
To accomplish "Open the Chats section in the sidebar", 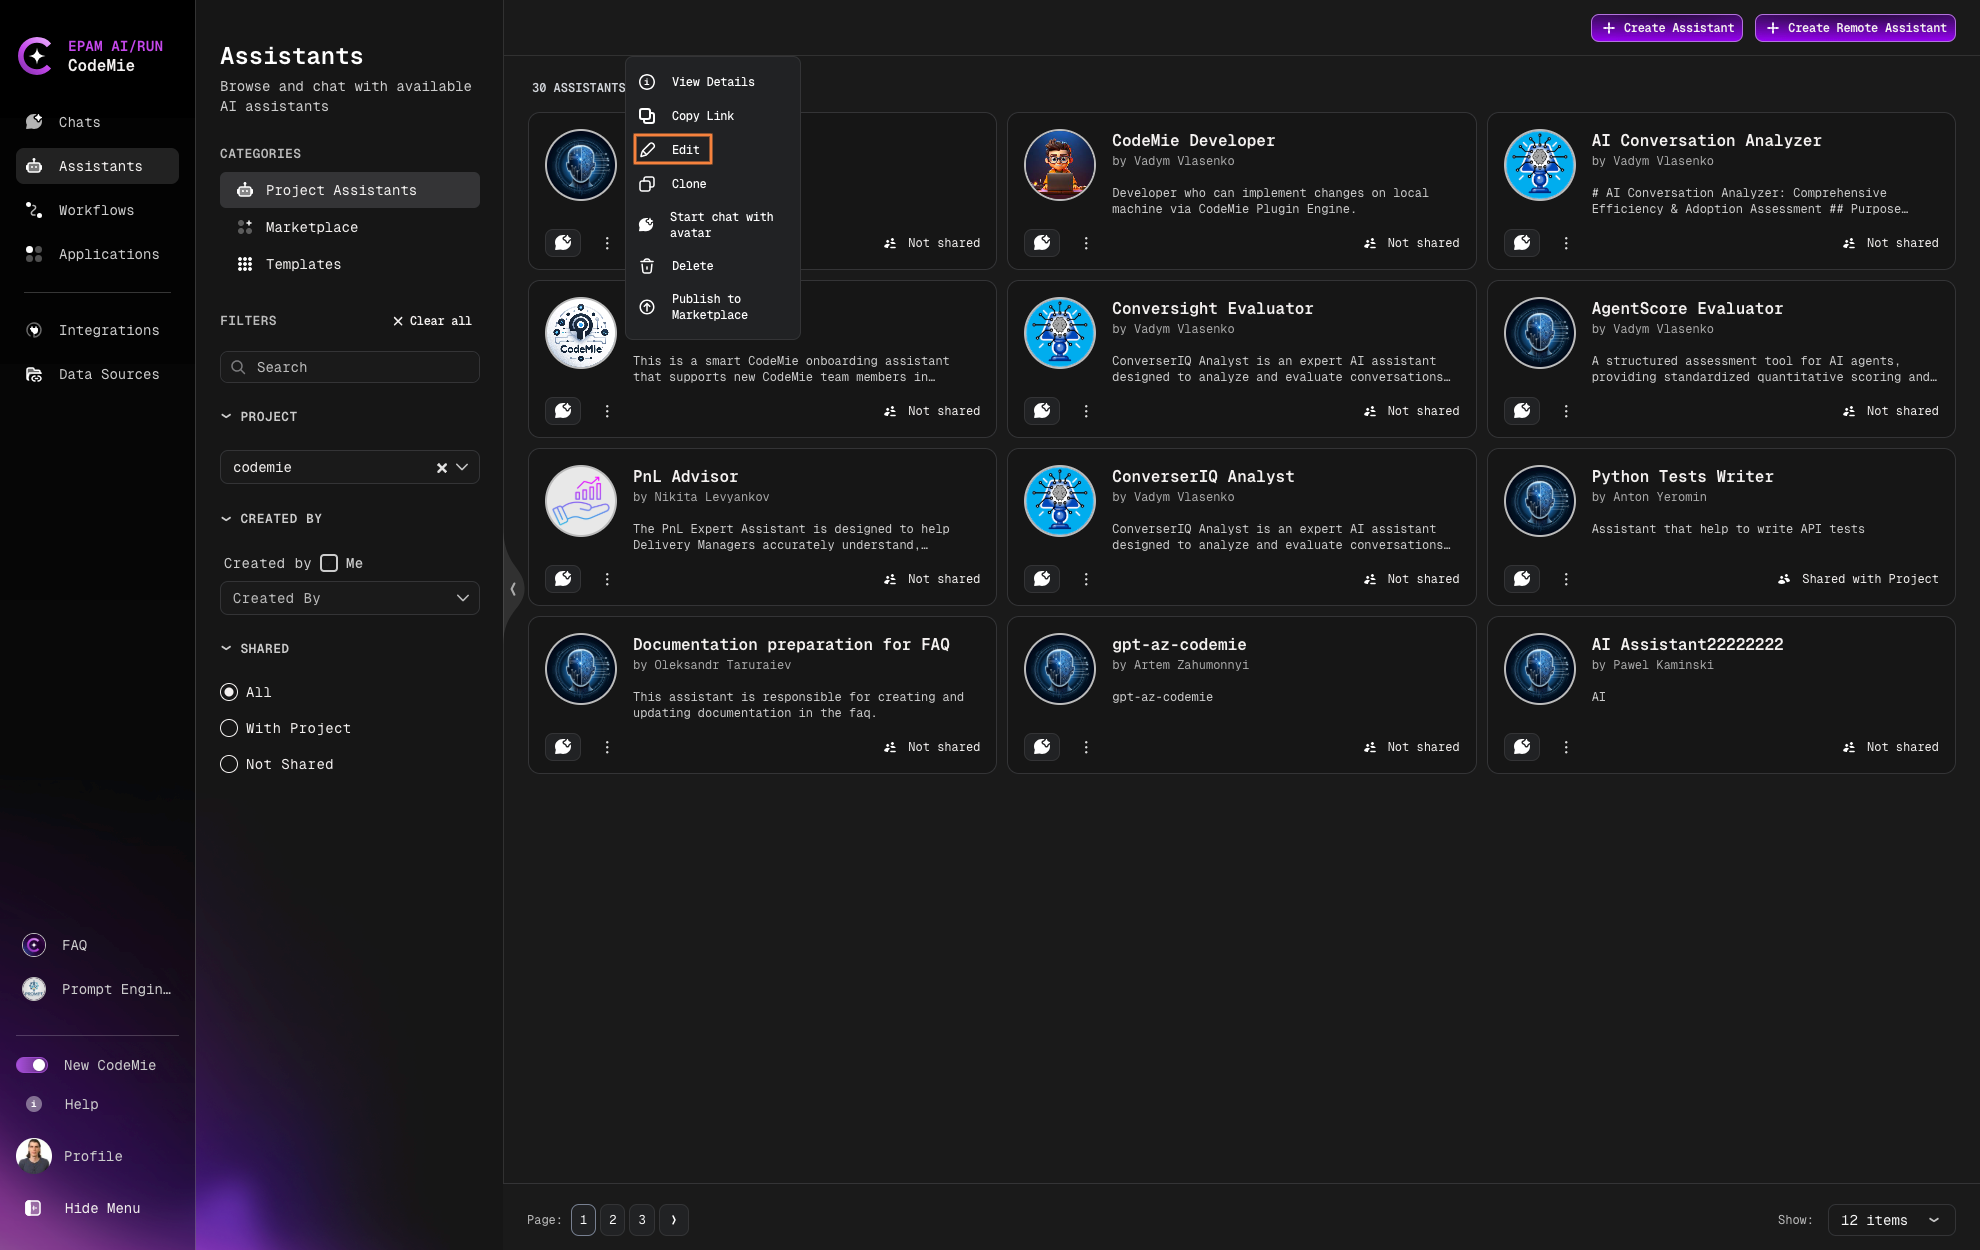I will [78, 122].
